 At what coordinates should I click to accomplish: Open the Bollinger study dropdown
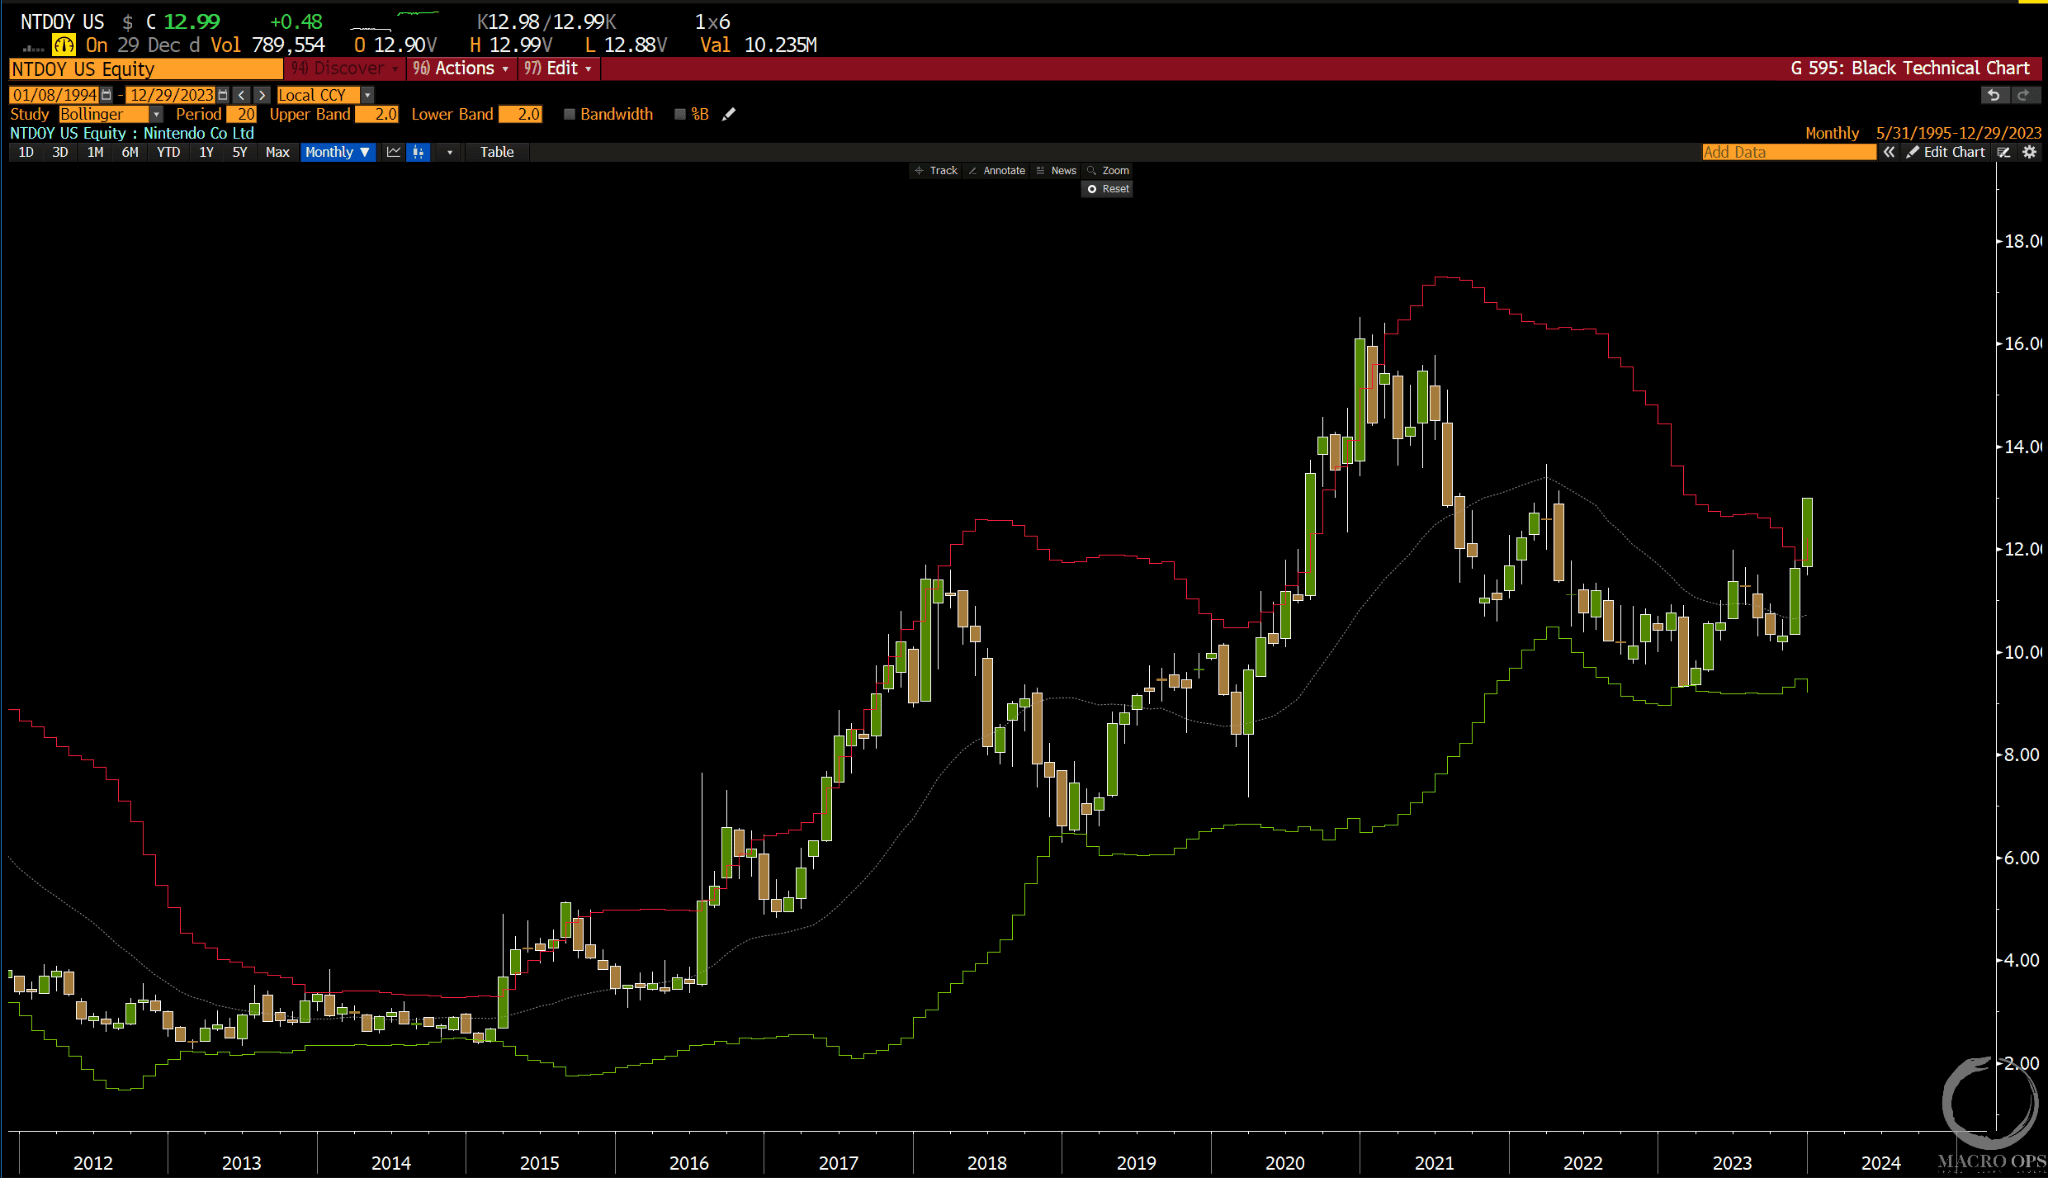[x=156, y=114]
